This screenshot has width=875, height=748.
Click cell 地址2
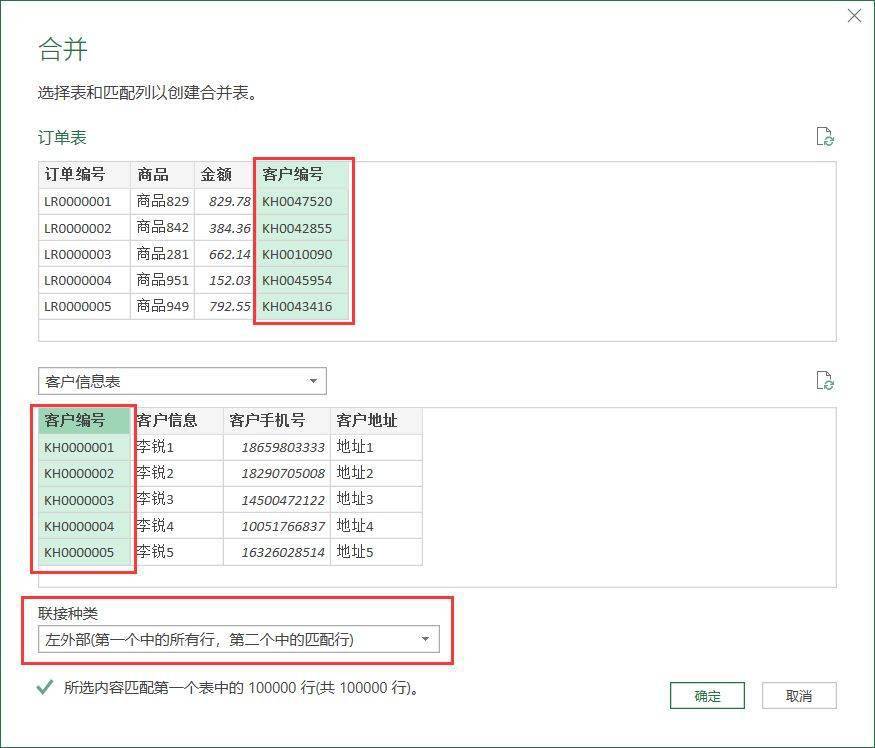(x=376, y=474)
